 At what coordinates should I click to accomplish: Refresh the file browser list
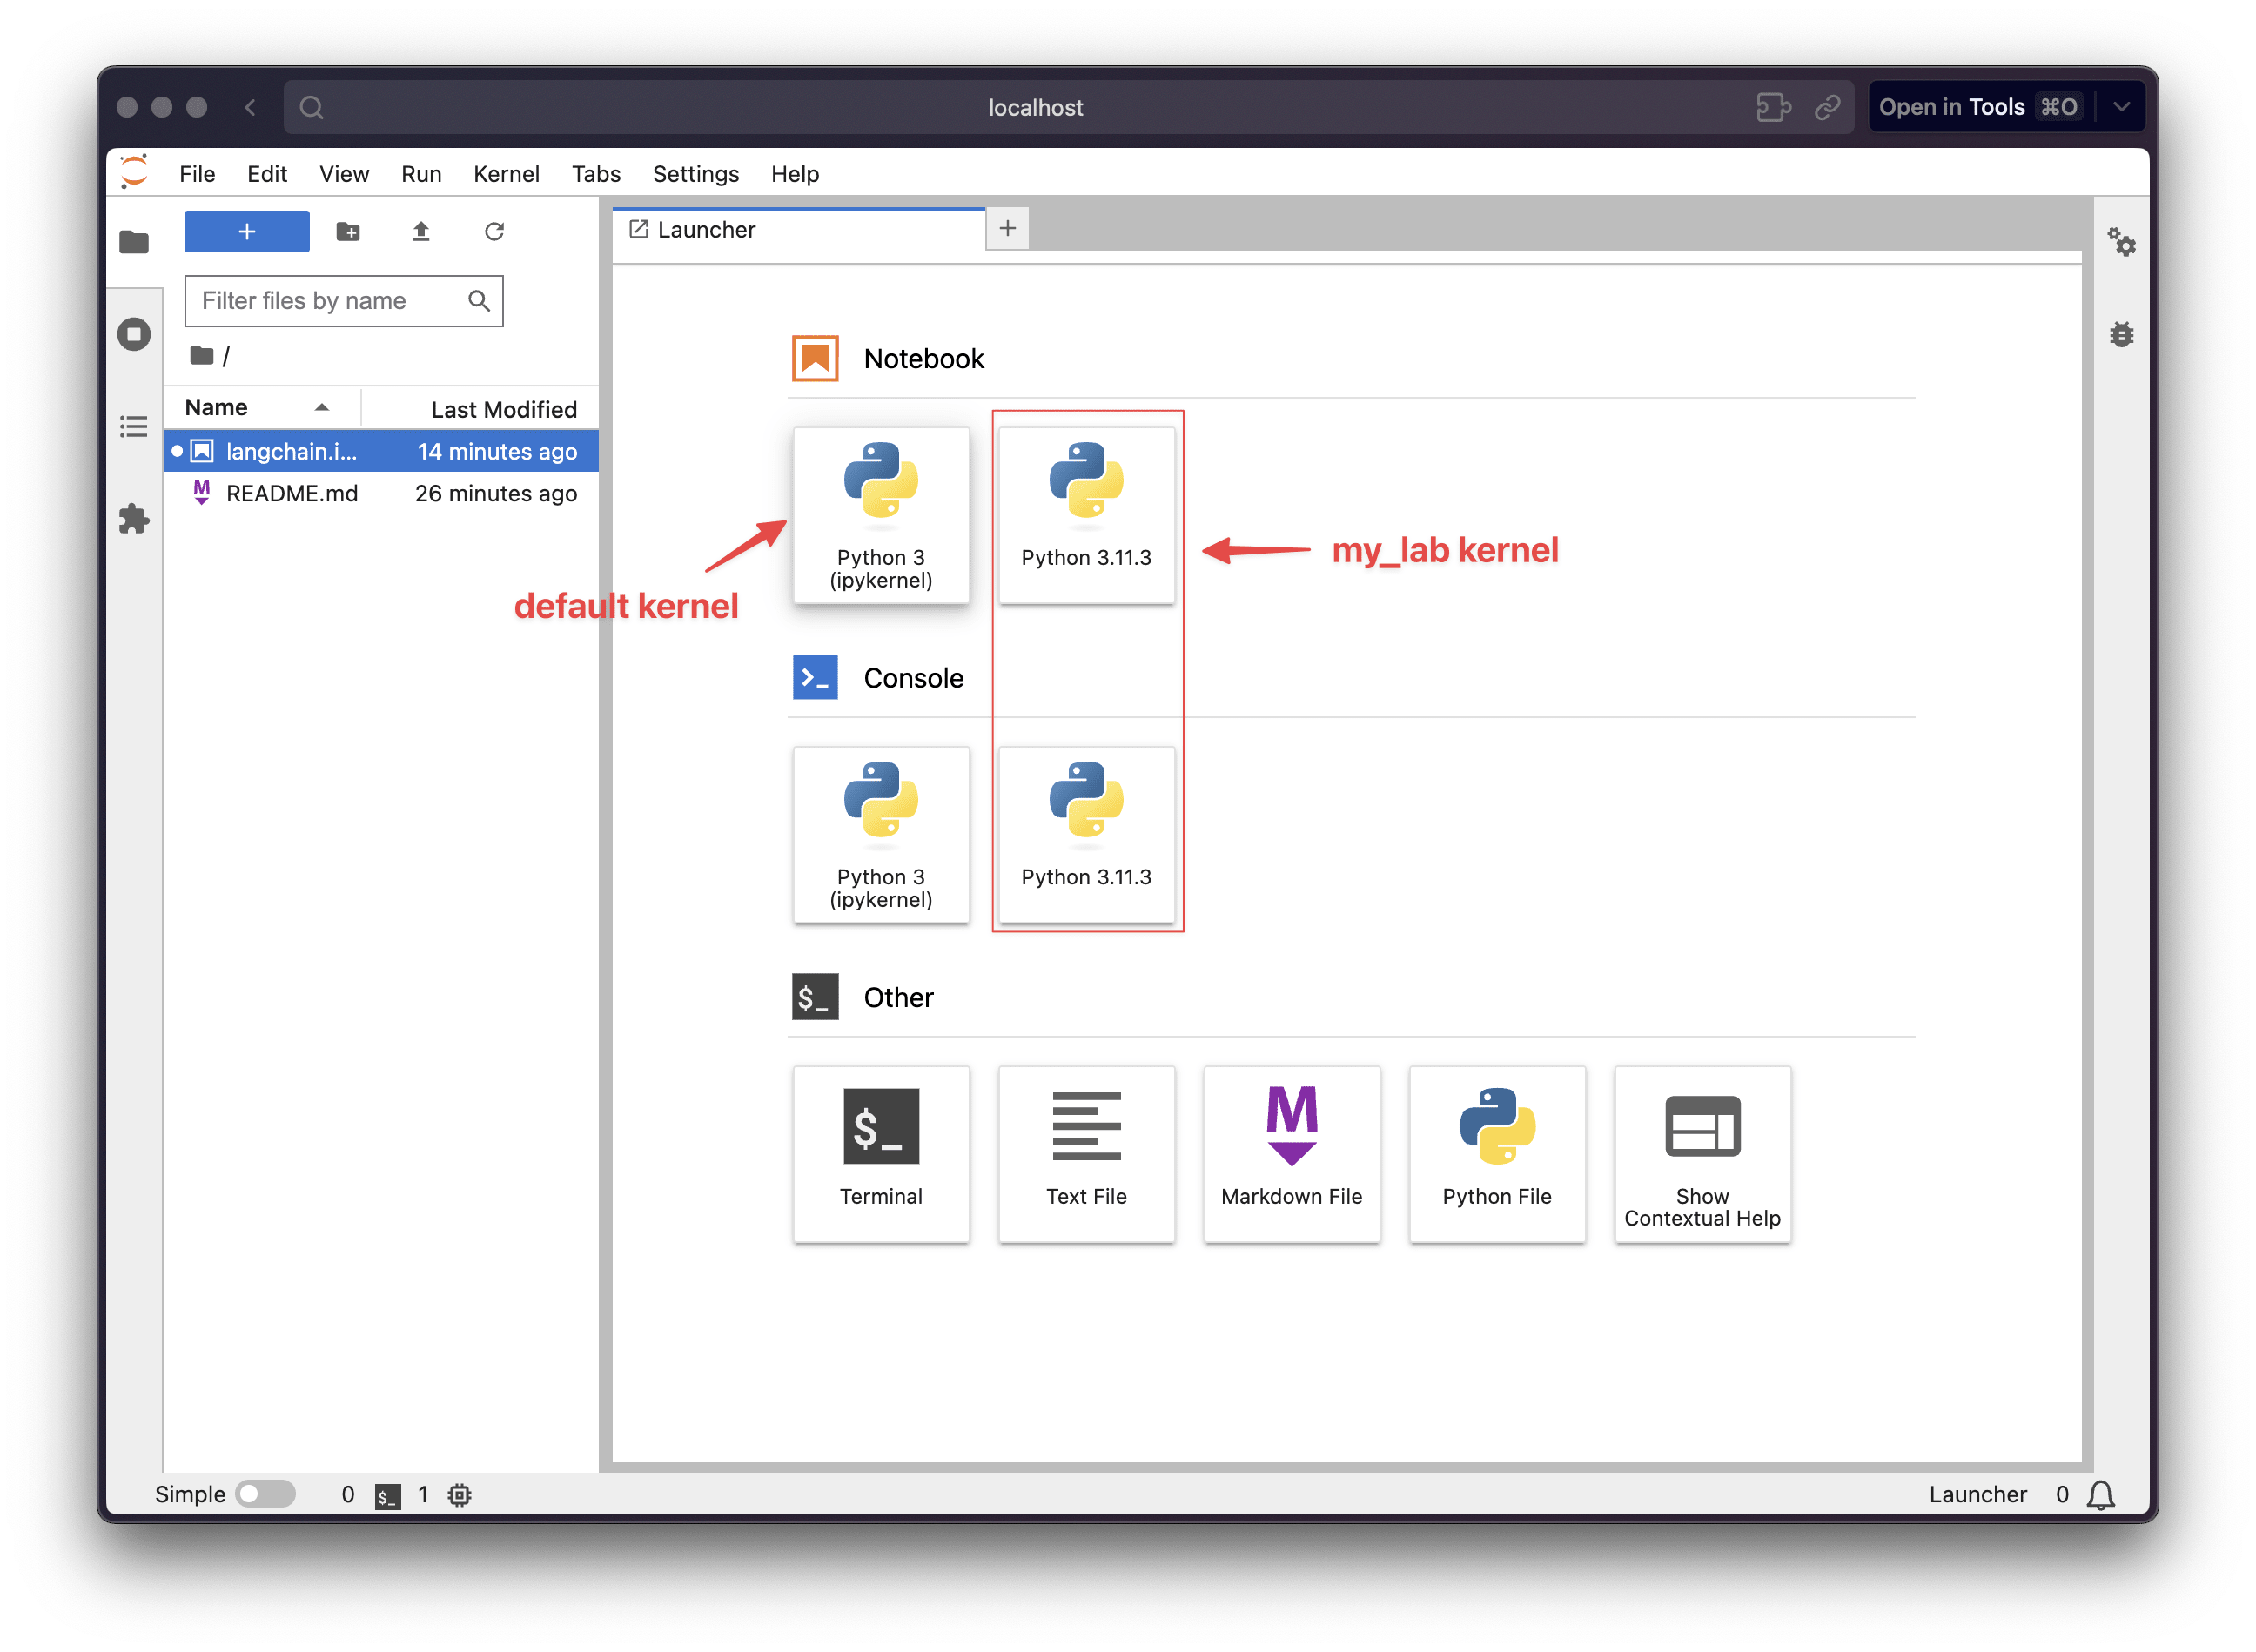494,232
